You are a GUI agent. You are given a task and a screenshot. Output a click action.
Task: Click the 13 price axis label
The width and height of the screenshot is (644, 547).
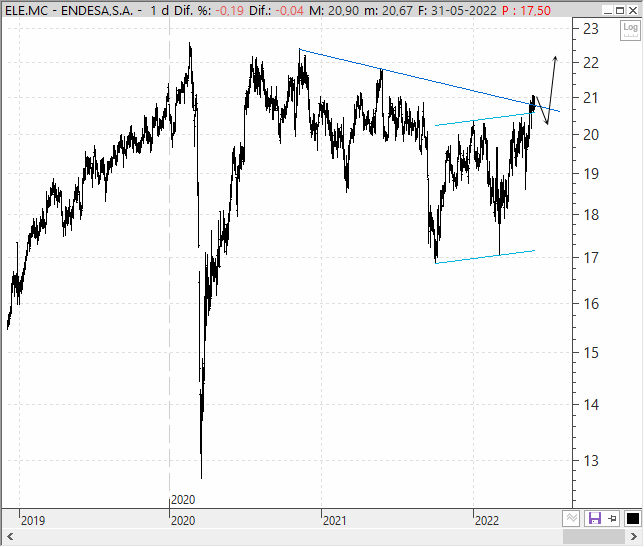point(591,461)
